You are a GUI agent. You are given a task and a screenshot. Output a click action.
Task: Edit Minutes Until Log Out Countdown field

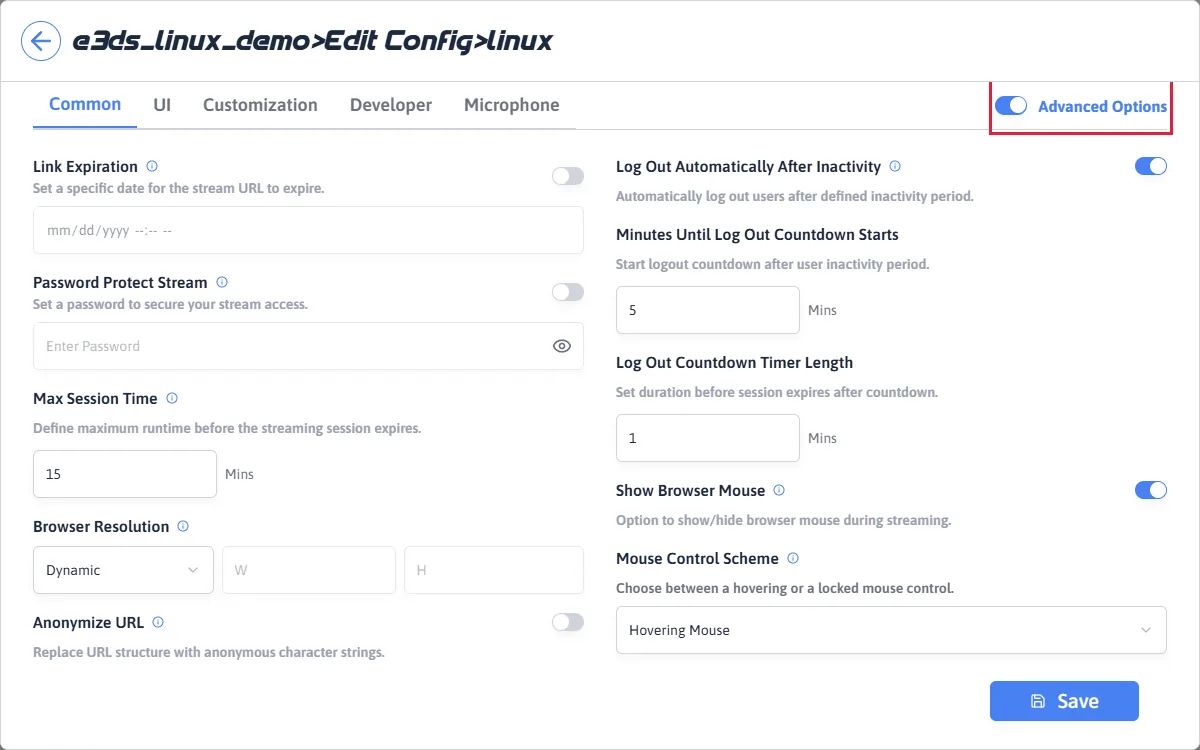click(708, 310)
